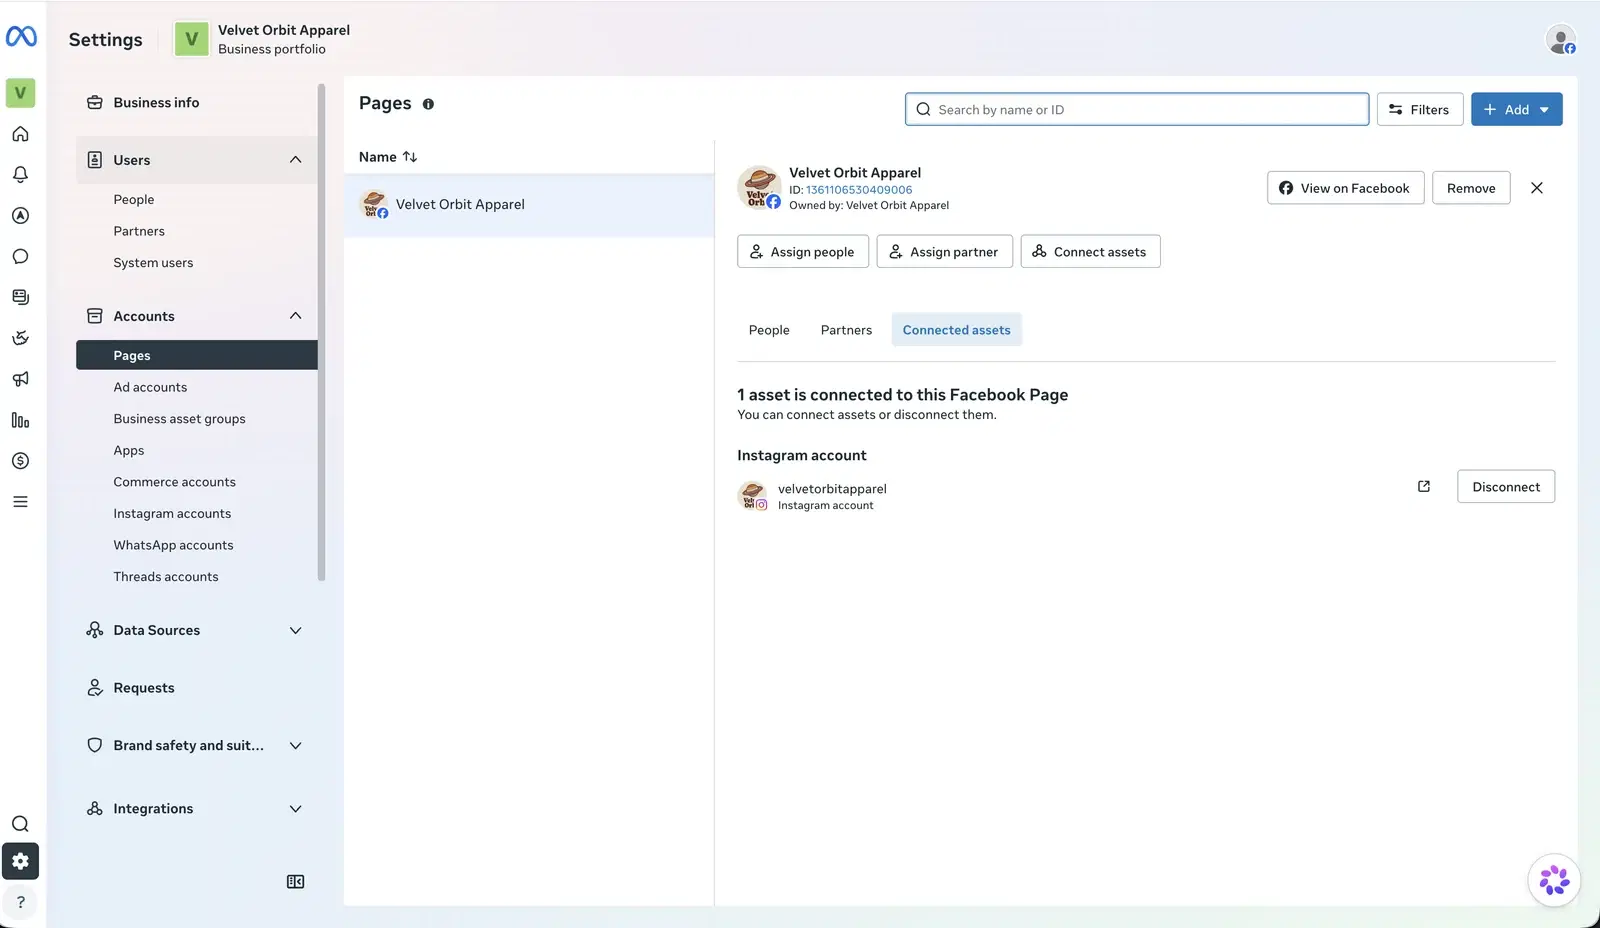The height and width of the screenshot is (928, 1600).
Task: Click the search magnifier icon in rail
Action: click(20, 824)
